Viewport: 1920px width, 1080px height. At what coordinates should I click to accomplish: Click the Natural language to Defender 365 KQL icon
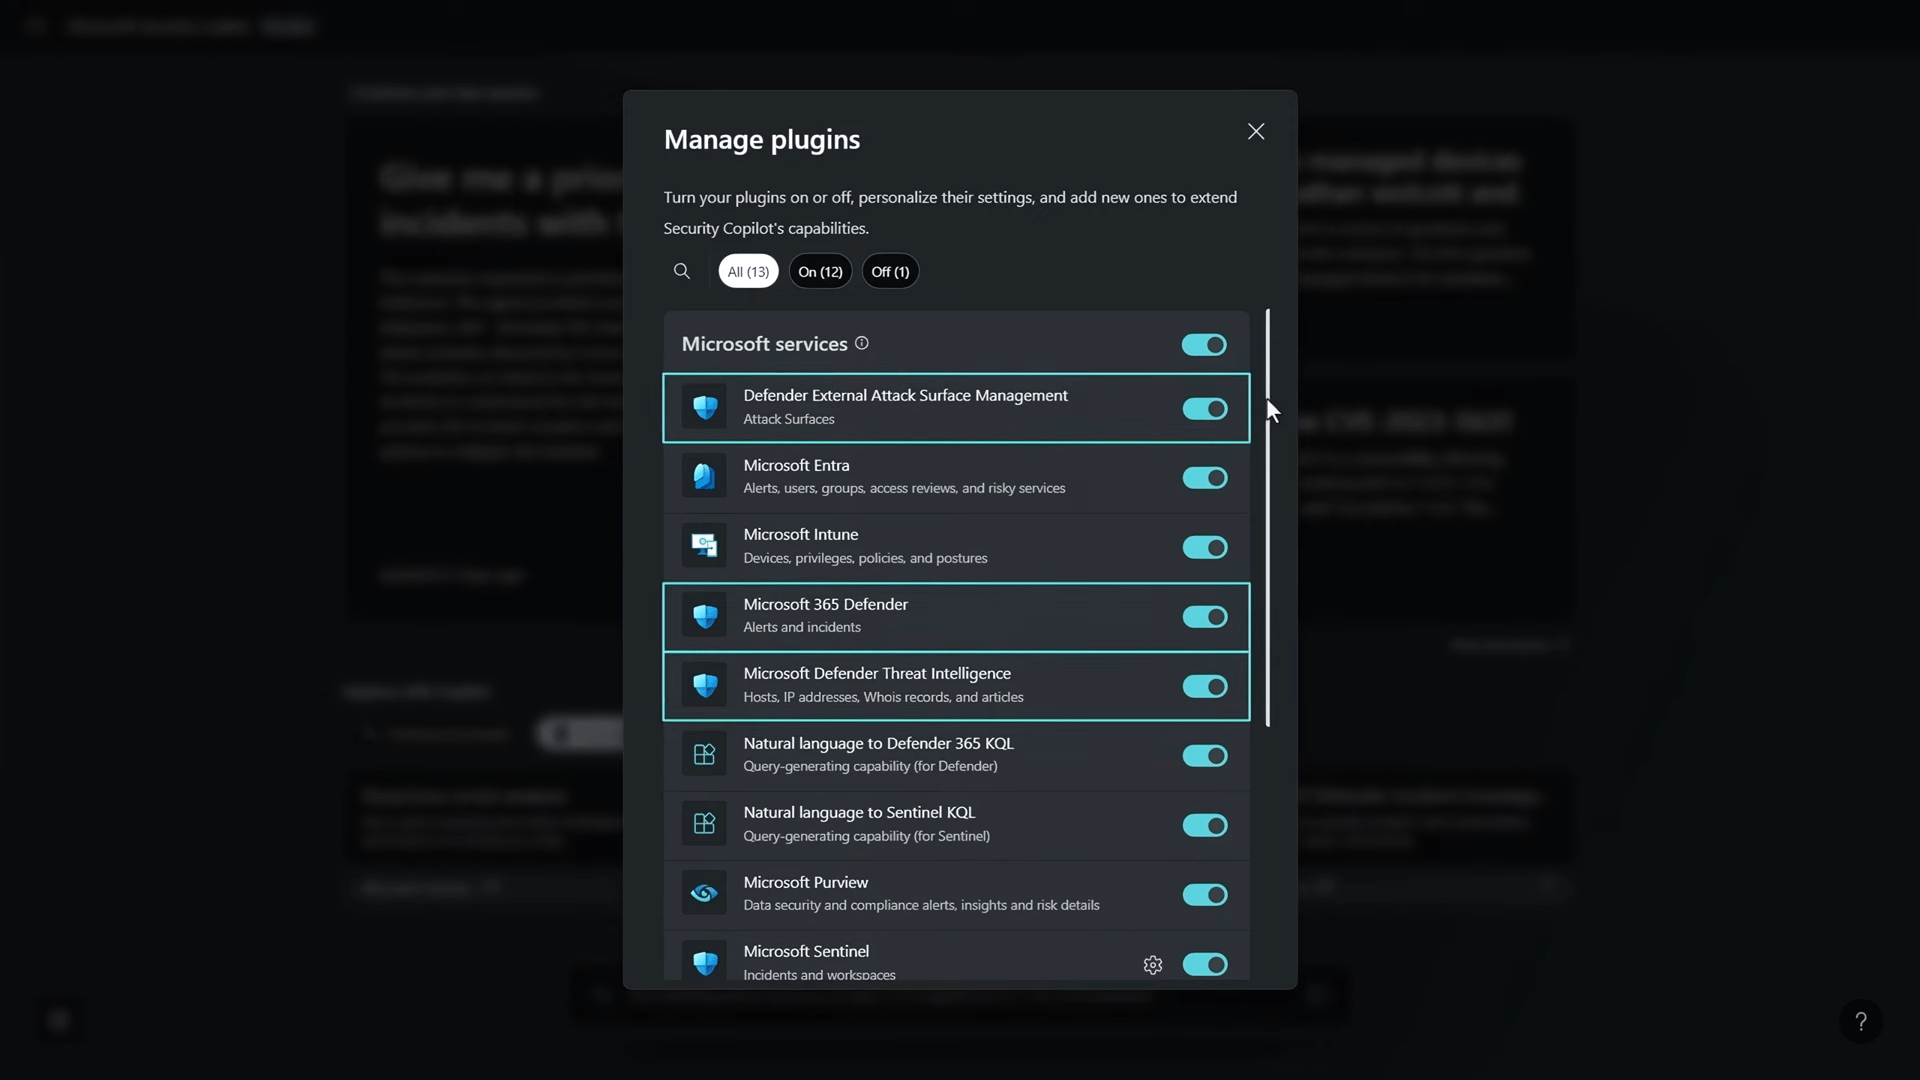coord(703,754)
